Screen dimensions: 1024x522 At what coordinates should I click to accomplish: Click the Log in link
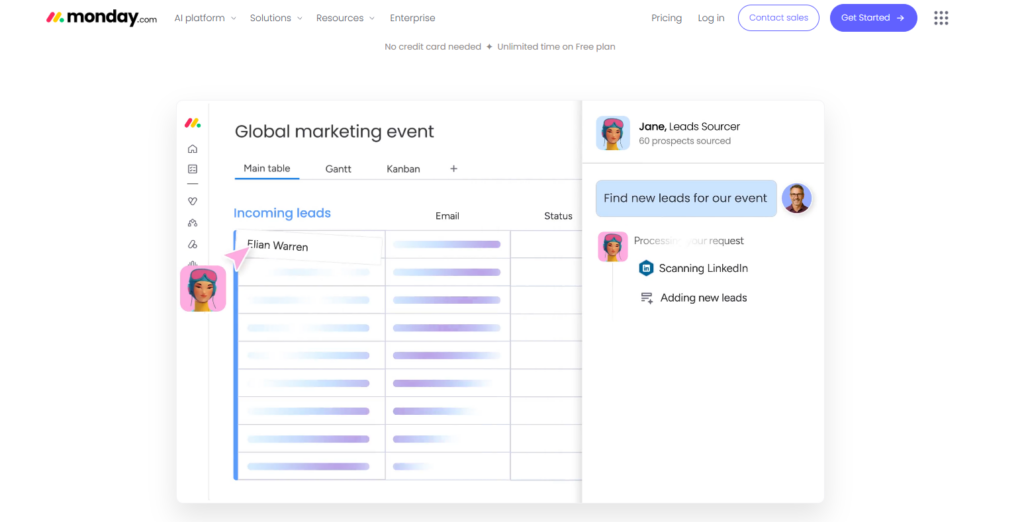coord(711,18)
